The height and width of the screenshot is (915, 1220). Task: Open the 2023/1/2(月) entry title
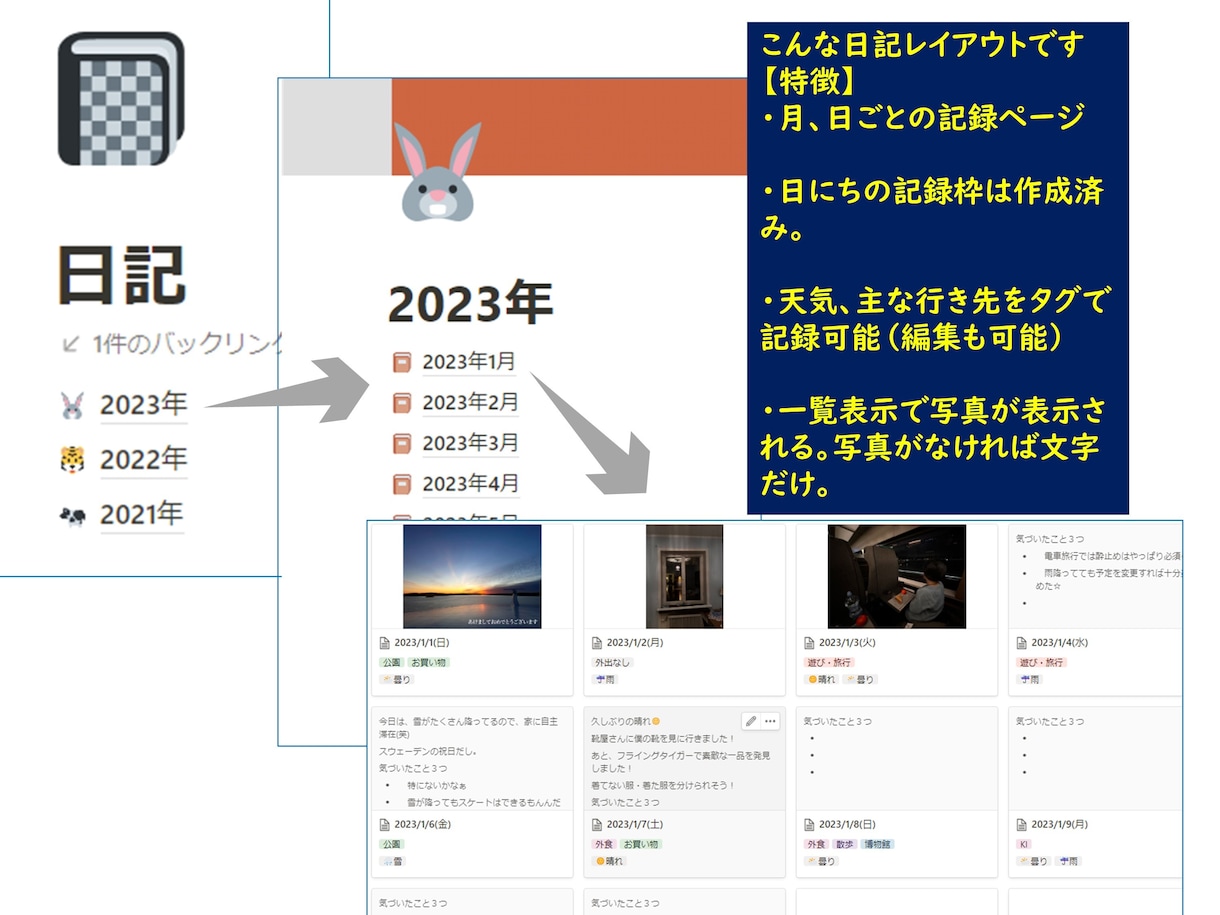pyautogui.click(x=635, y=643)
